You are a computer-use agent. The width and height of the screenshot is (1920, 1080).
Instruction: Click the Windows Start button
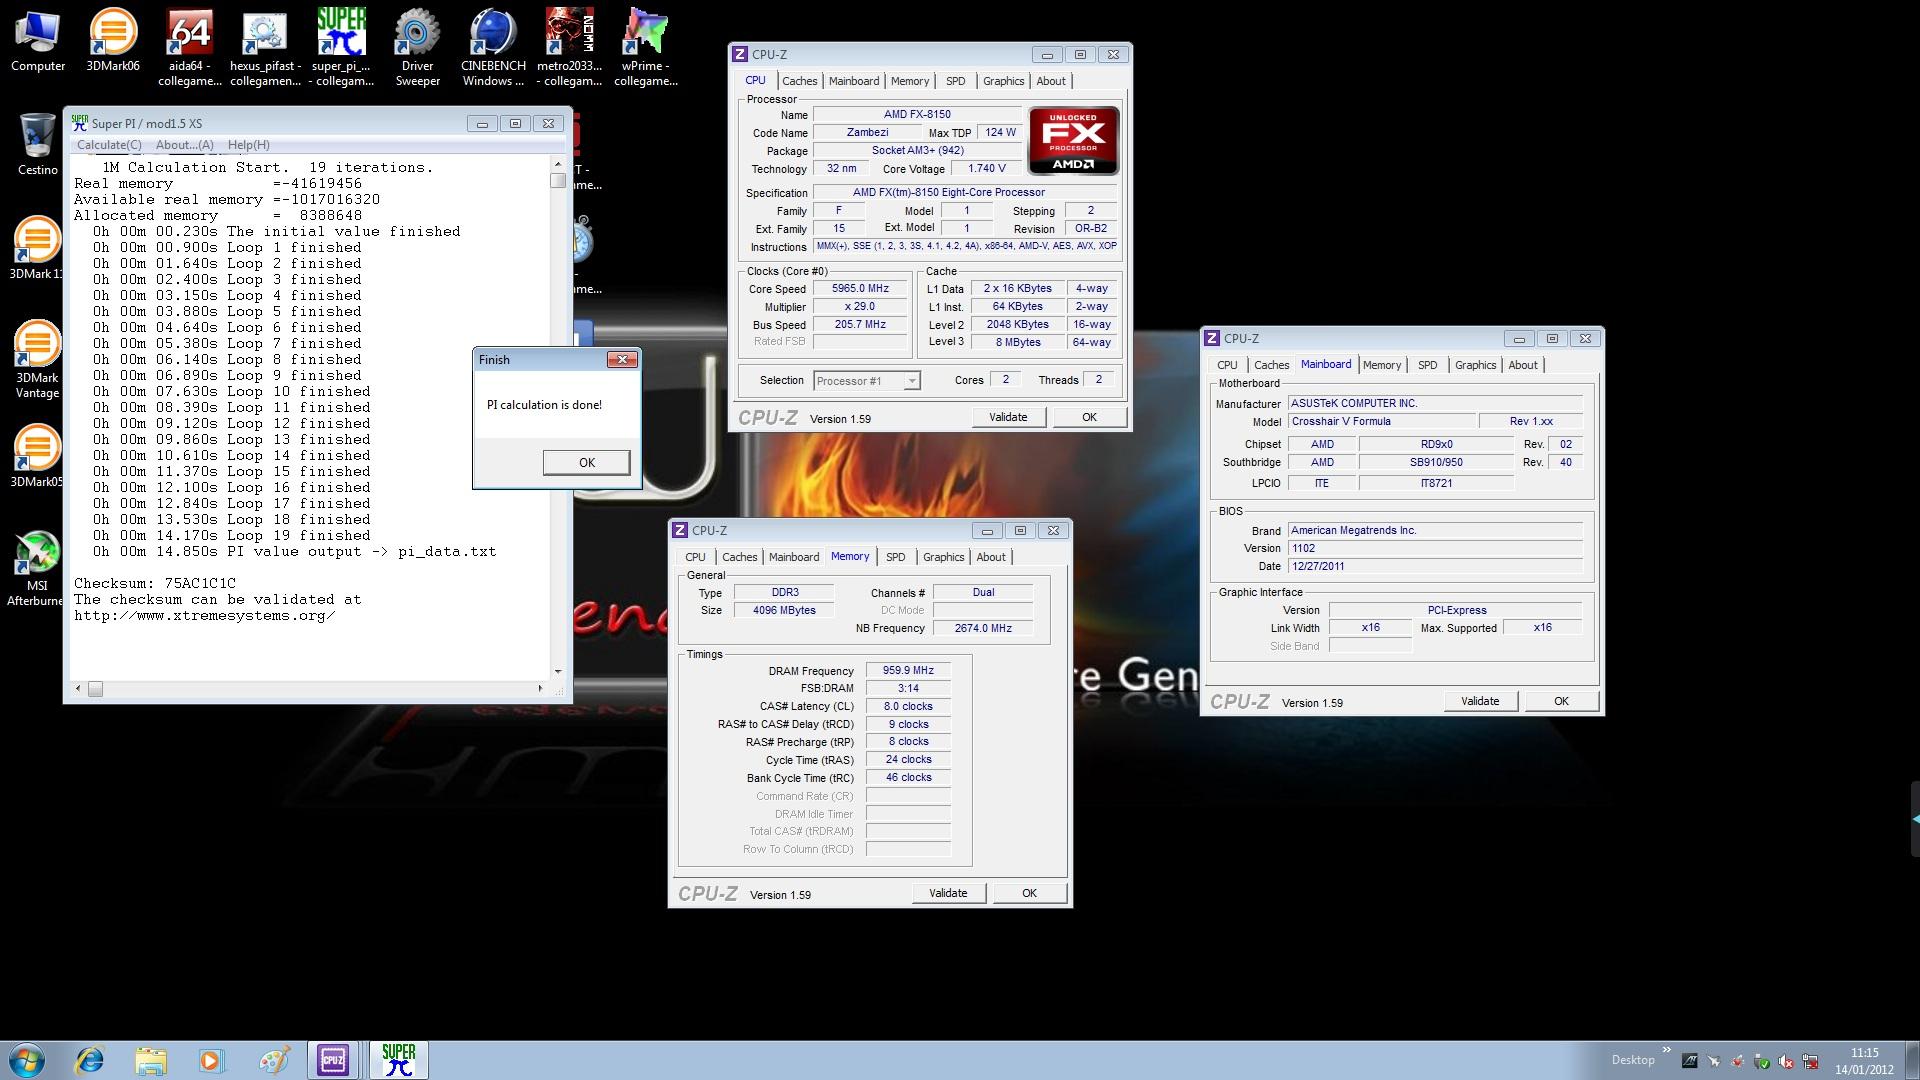point(27,1060)
